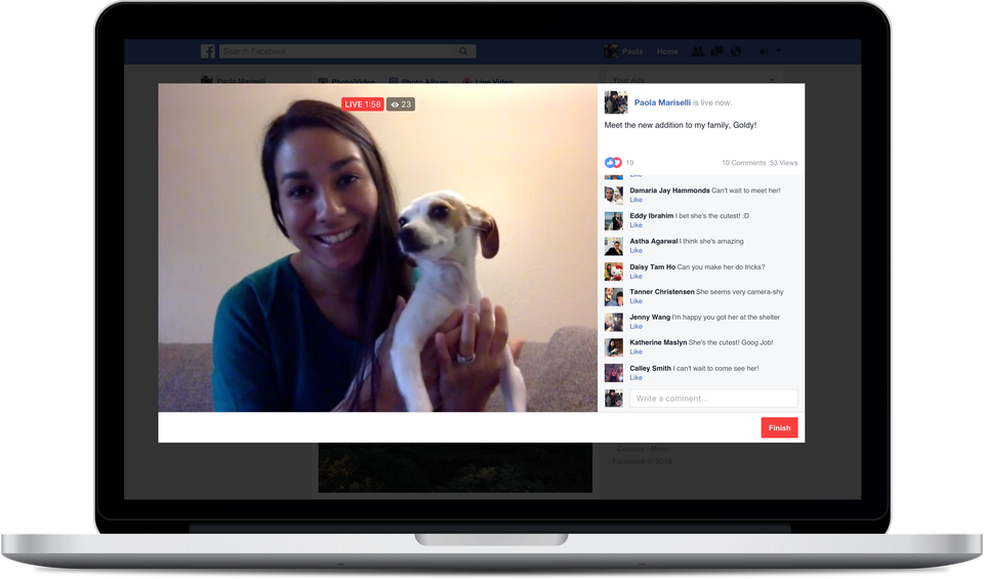Click the search magnifier icon

(464, 52)
